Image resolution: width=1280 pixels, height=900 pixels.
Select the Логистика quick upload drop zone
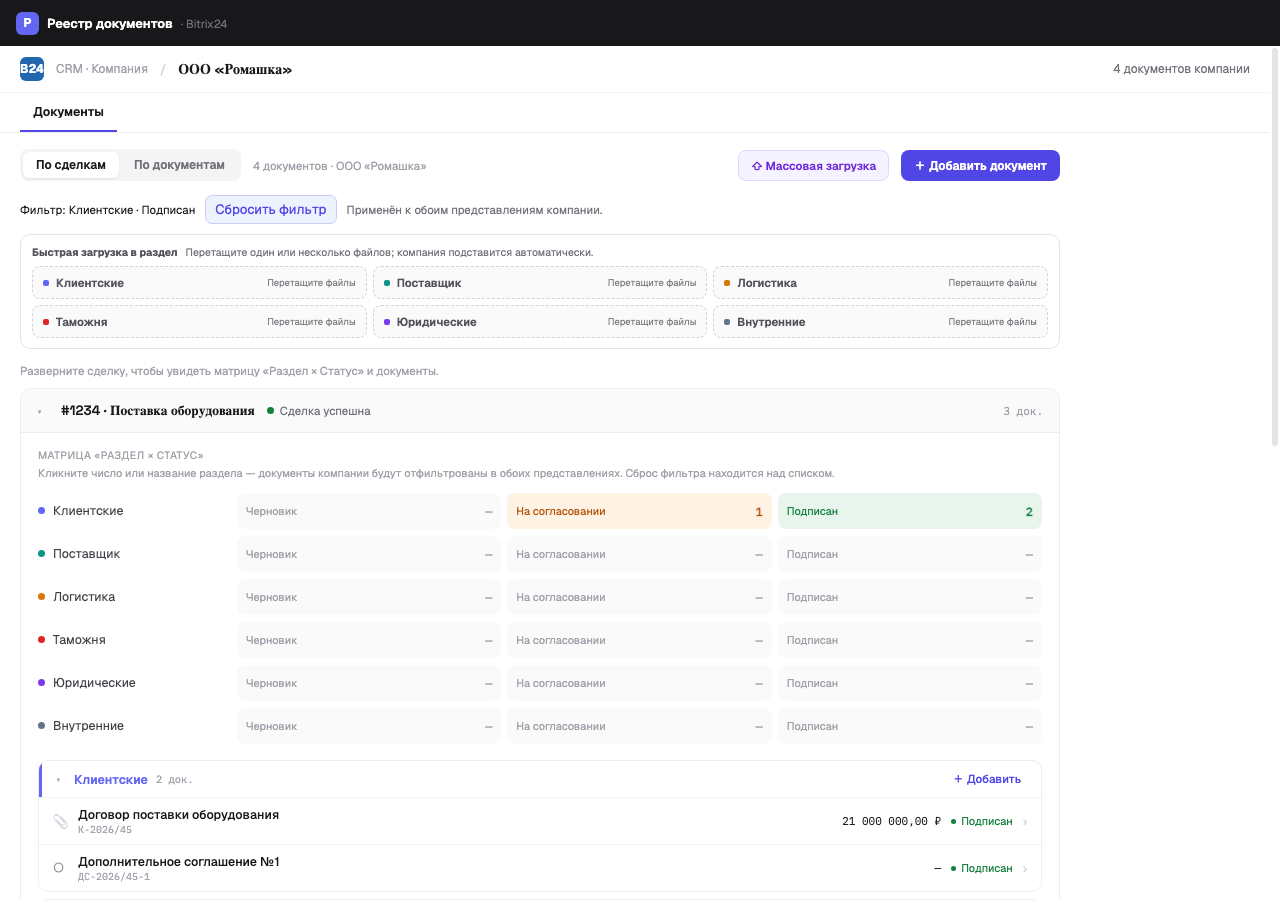pos(880,283)
